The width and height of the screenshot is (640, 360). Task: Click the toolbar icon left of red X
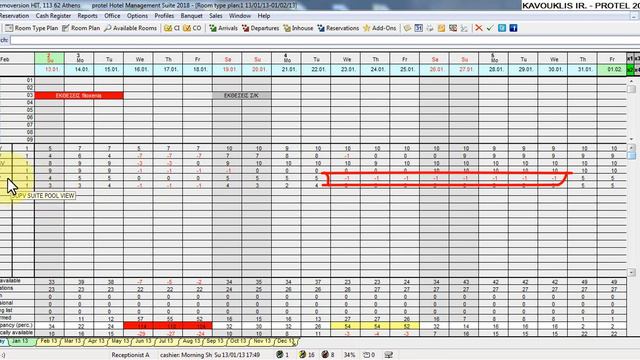(x=464, y=28)
